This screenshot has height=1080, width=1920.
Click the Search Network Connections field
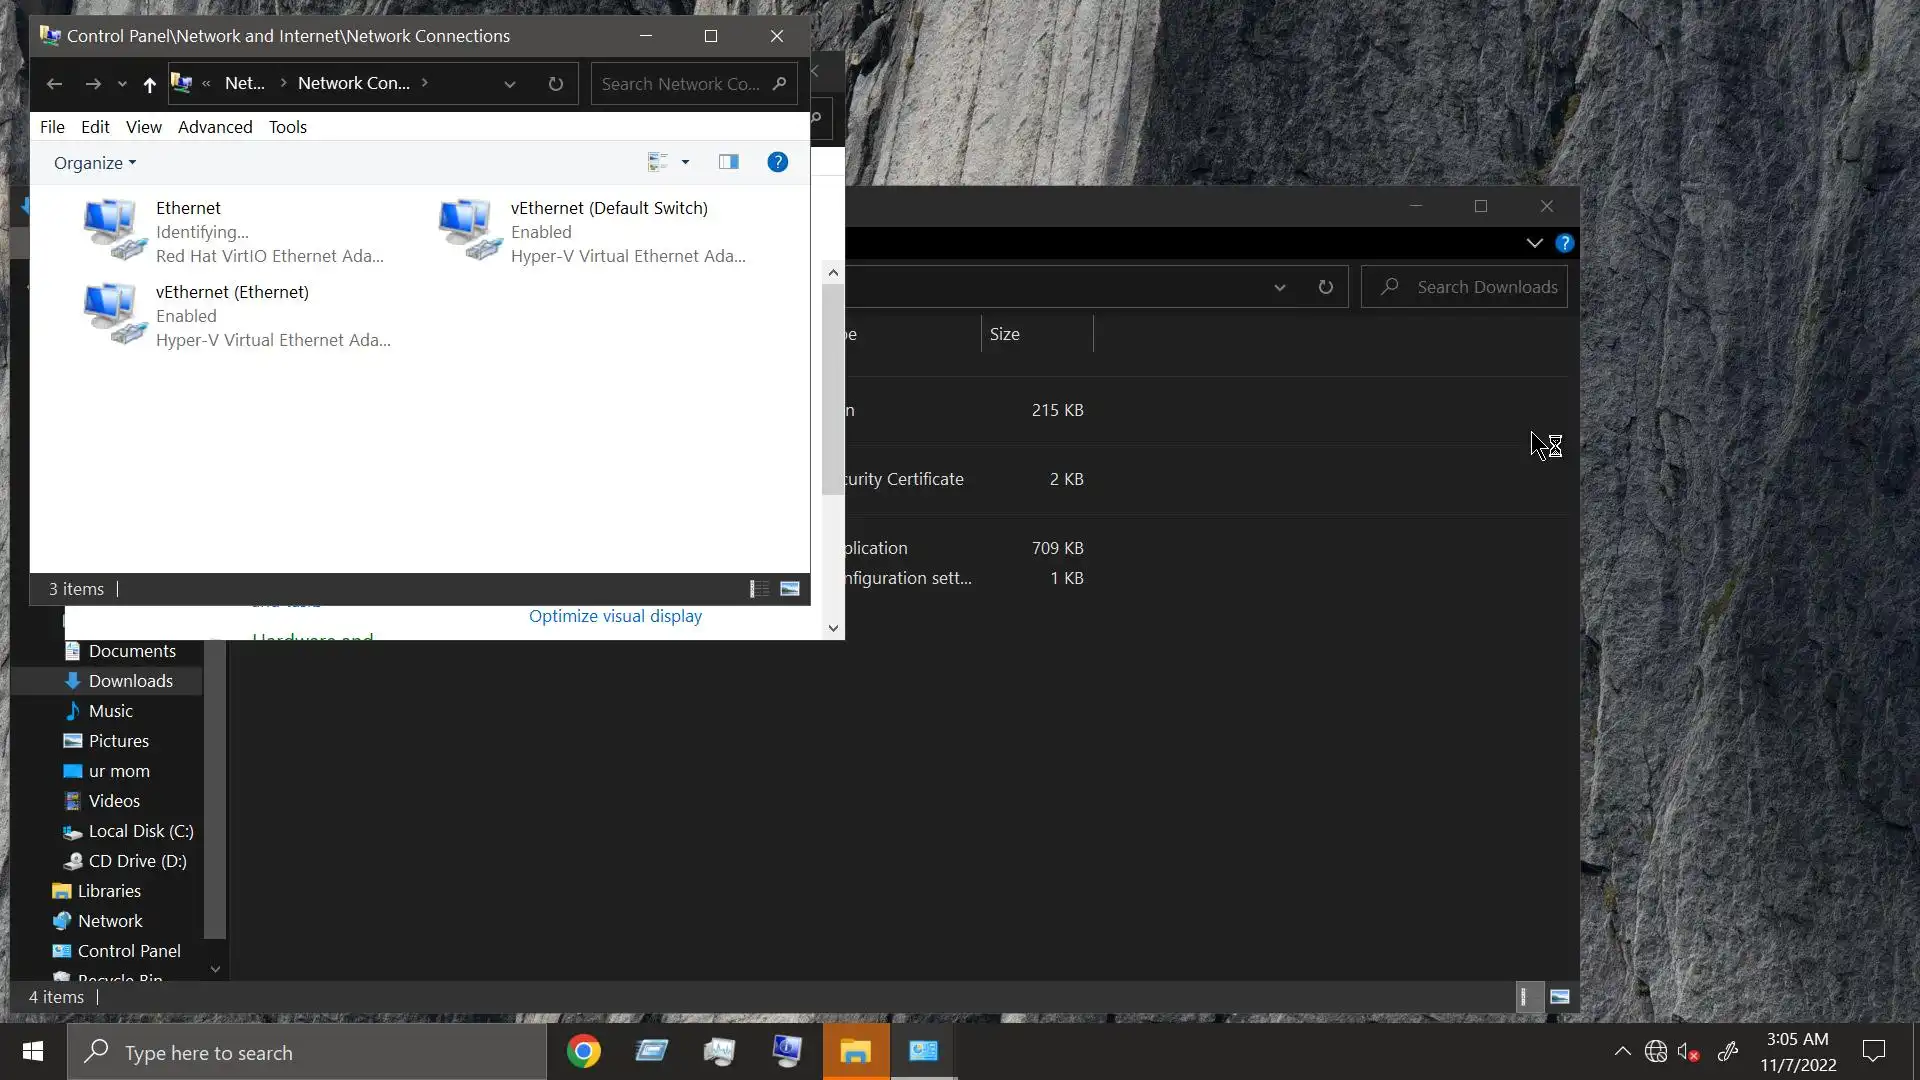pyautogui.click(x=680, y=84)
